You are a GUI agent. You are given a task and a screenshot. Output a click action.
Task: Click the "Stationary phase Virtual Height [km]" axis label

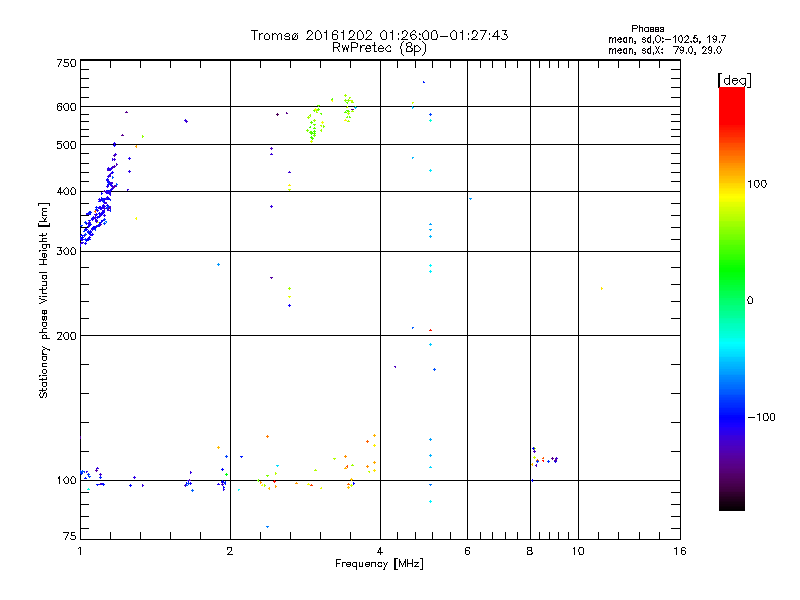point(44,300)
